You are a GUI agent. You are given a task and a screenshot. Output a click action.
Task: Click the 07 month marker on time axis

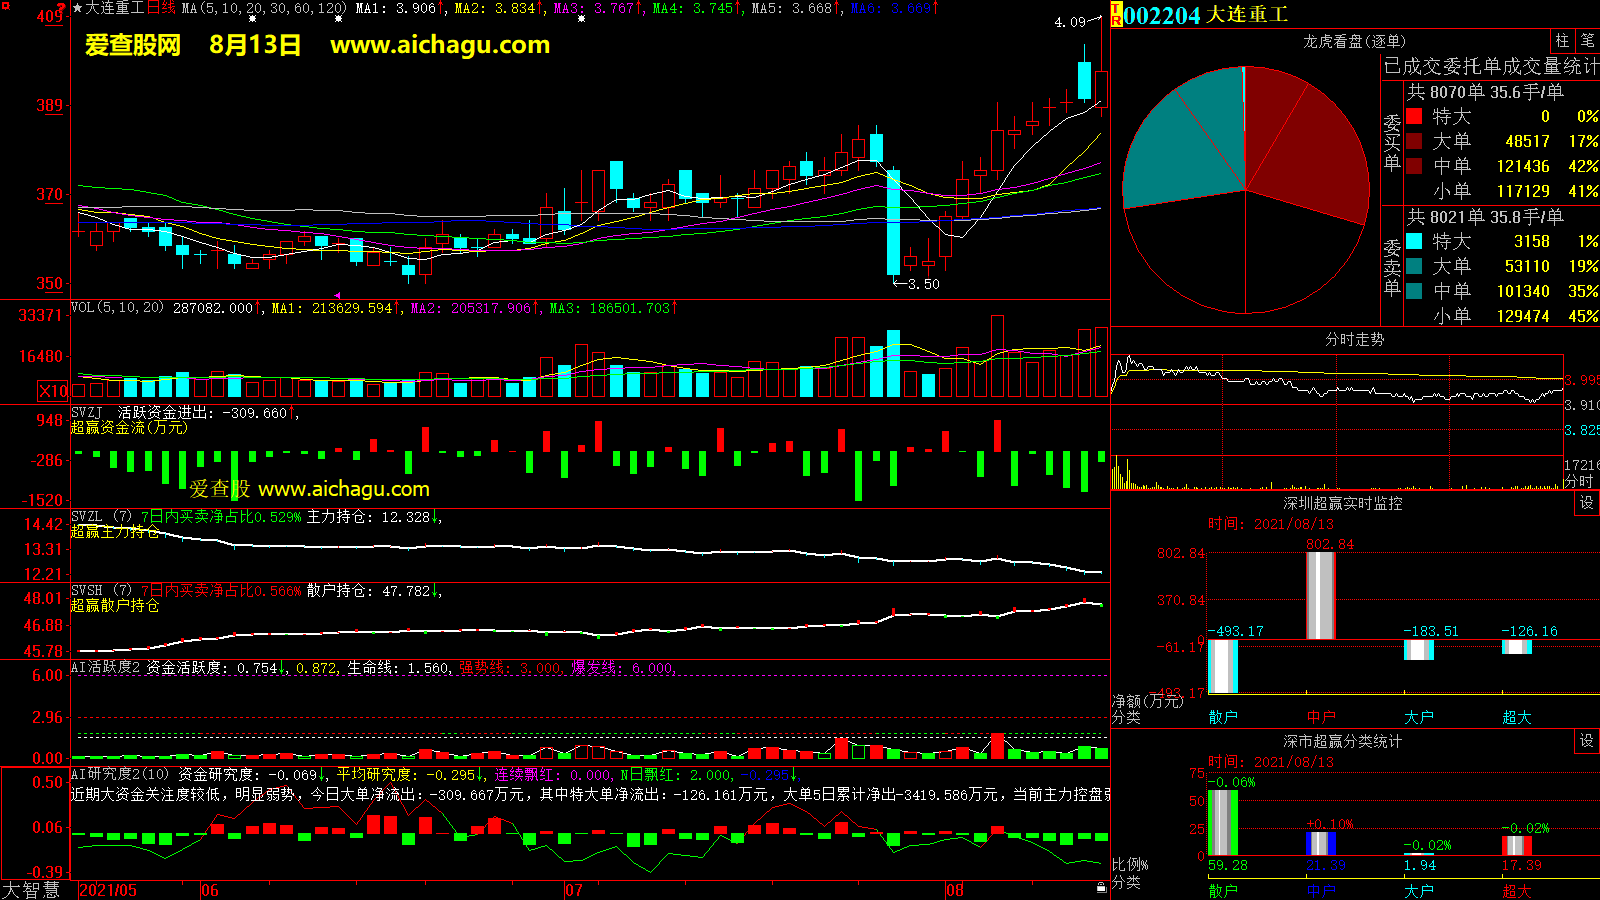574,890
